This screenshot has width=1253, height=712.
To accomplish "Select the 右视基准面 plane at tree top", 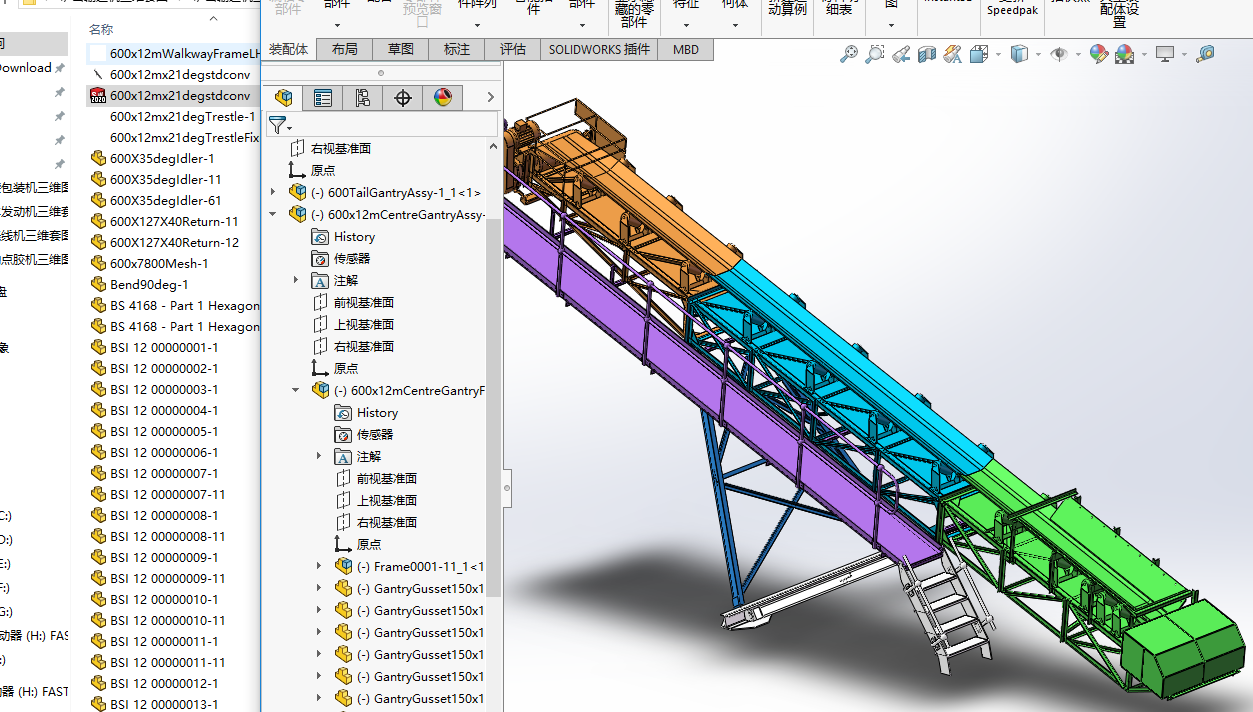I will click(340, 148).
